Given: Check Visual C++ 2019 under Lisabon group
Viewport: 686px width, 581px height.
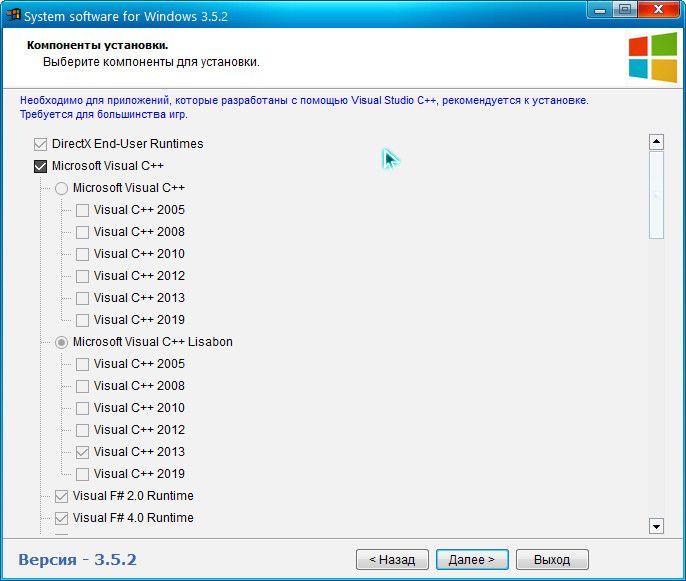Looking at the screenshot, I should [82, 474].
